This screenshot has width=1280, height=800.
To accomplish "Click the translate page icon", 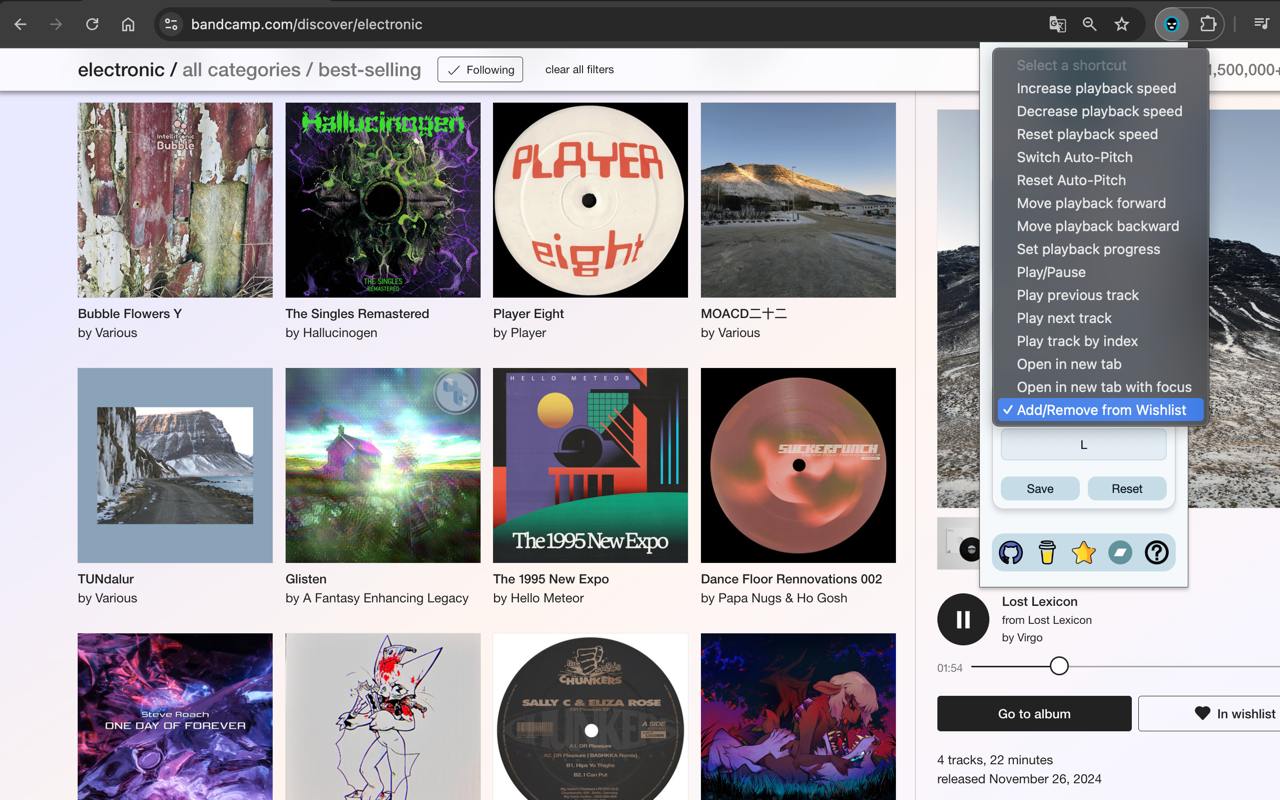I will tap(1057, 24).
